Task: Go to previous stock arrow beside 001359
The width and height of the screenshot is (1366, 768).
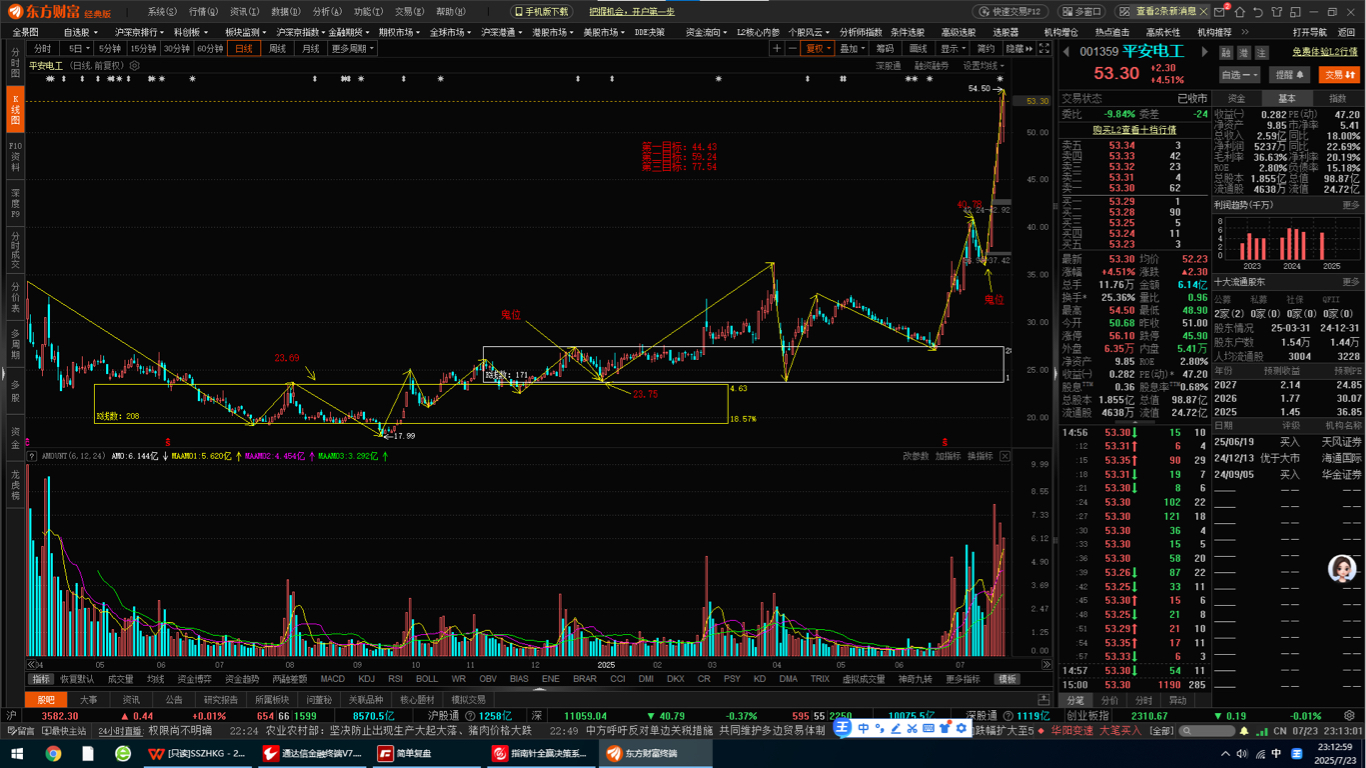Action: coord(1066,51)
